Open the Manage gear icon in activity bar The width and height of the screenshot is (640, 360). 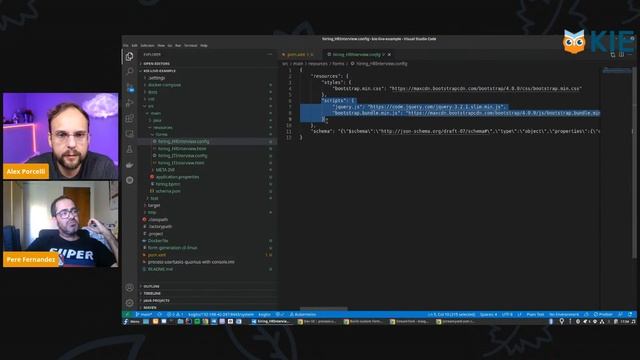pyautogui.click(x=129, y=303)
